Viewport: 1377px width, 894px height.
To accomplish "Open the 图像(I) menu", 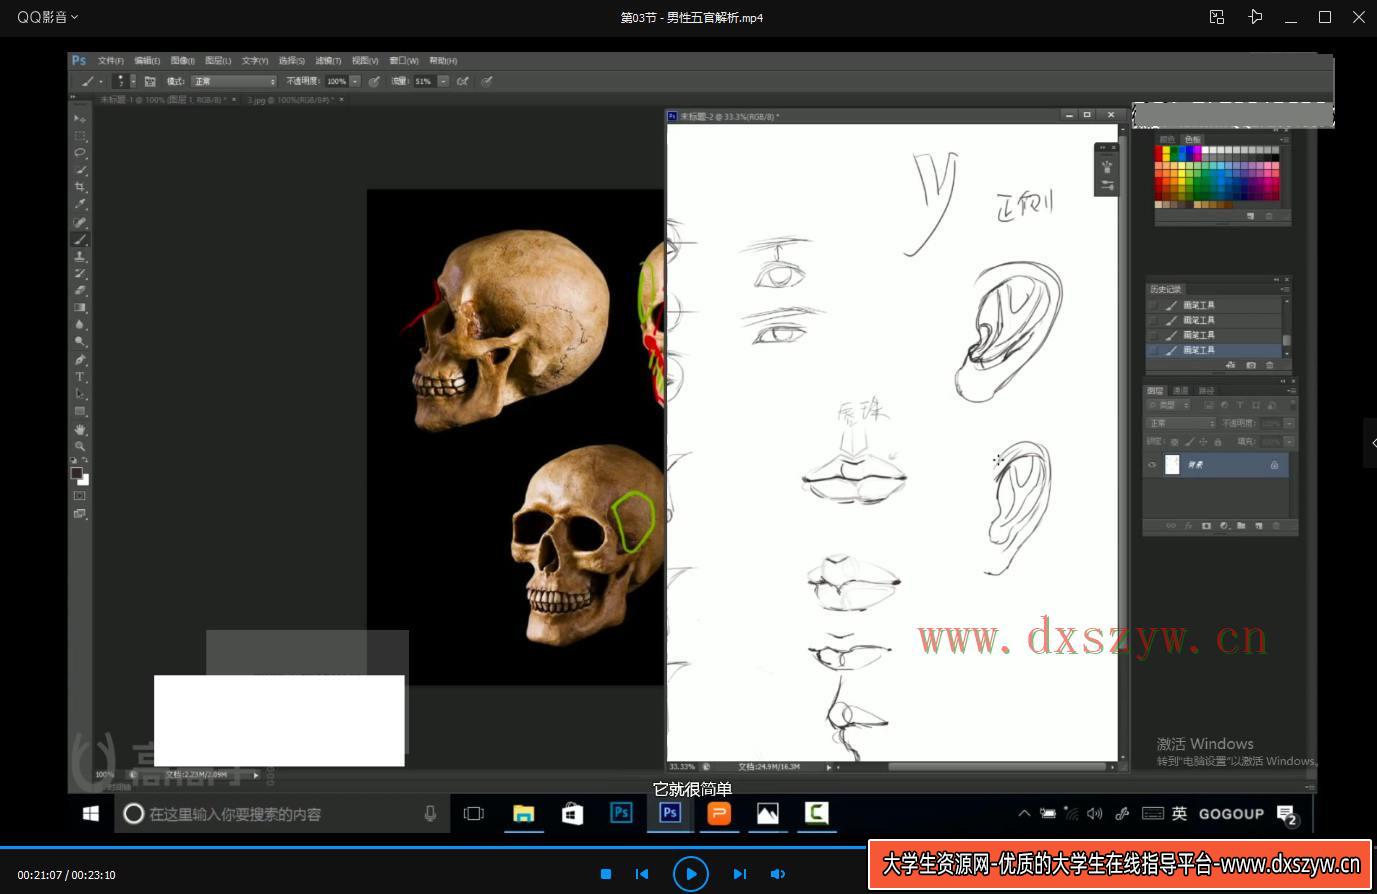I will (x=183, y=61).
